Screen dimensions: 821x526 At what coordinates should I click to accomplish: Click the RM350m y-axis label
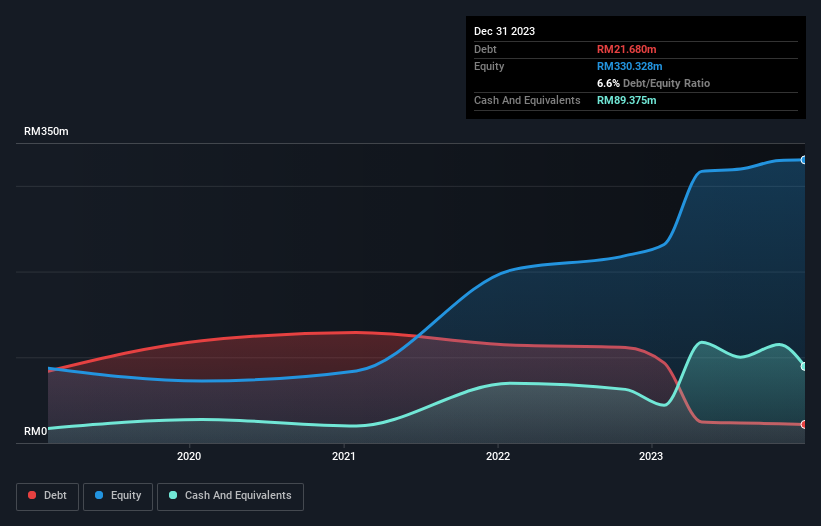pyautogui.click(x=46, y=131)
